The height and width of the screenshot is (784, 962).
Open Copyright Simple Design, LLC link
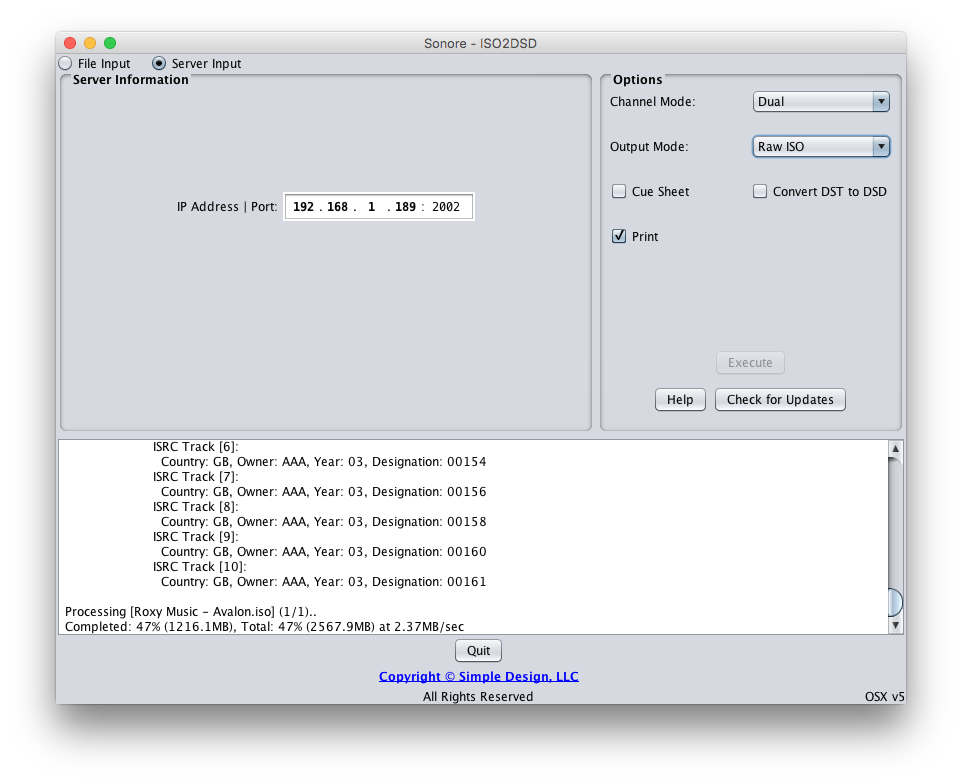pyautogui.click(x=479, y=676)
